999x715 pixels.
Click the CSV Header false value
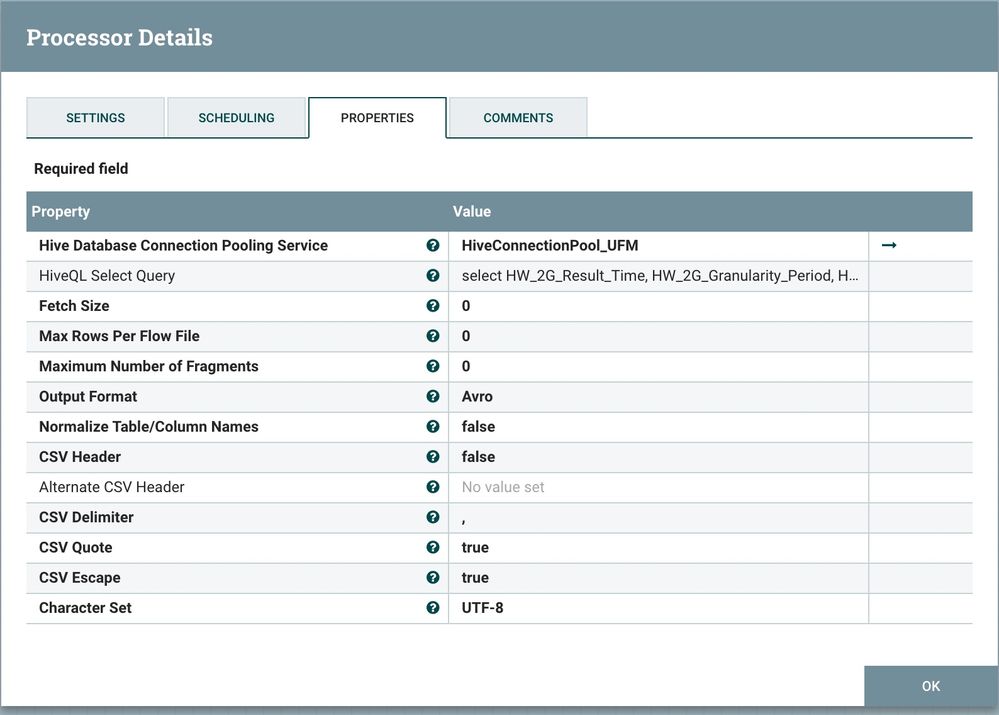click(x=478, y=457)
